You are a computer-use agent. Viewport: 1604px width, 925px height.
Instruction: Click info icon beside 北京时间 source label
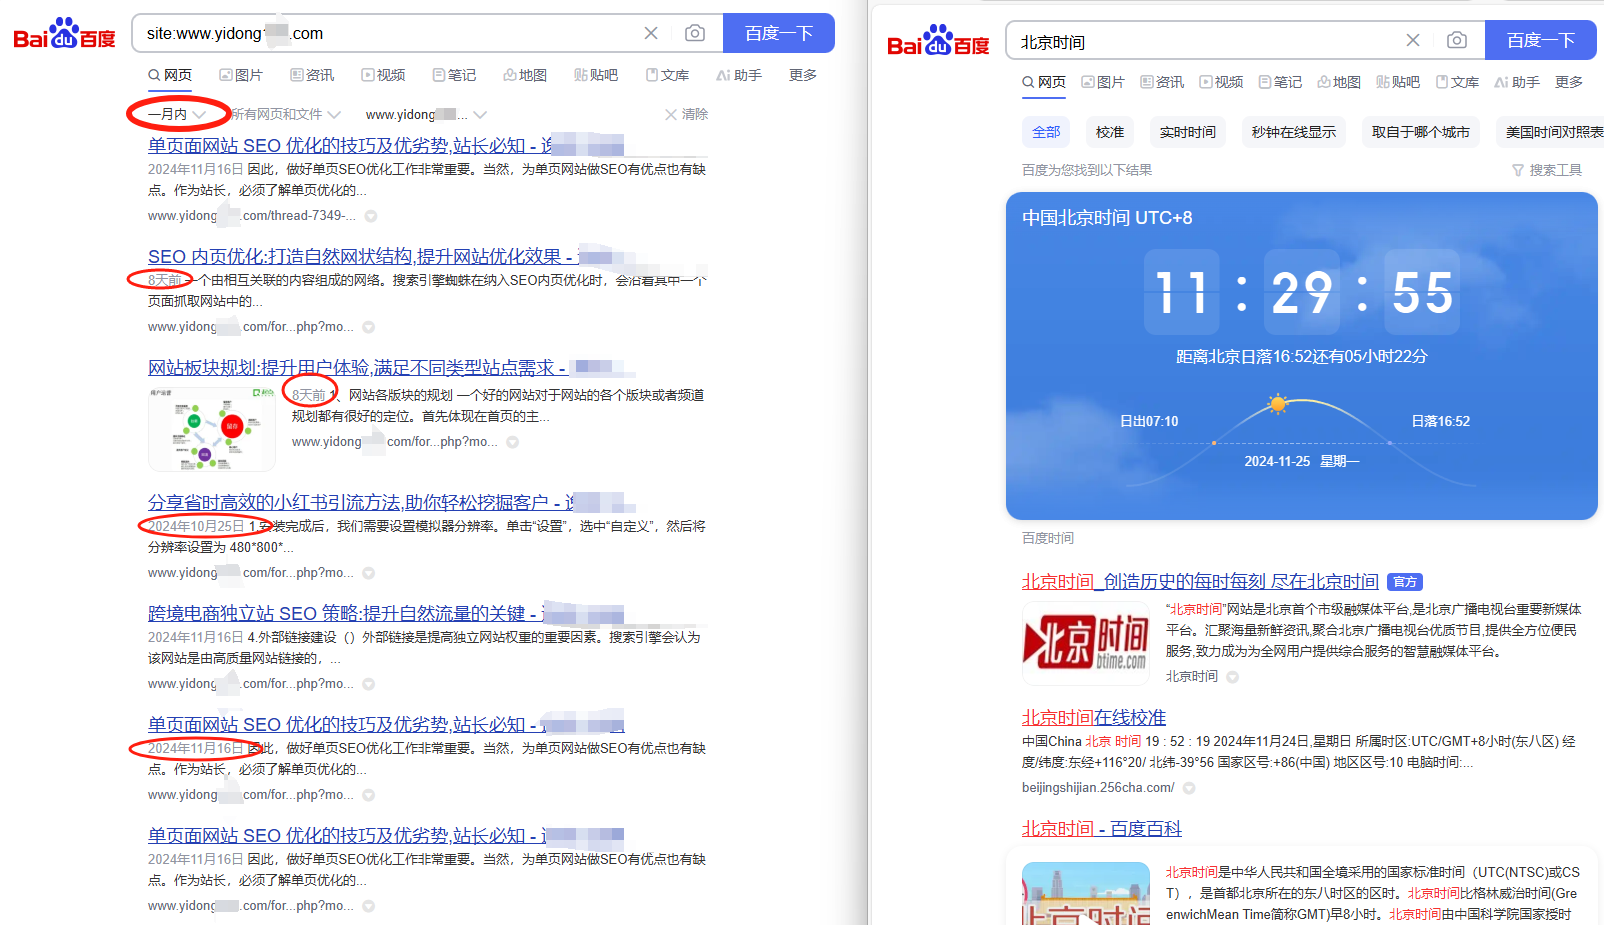click(x=1233, y=677)
